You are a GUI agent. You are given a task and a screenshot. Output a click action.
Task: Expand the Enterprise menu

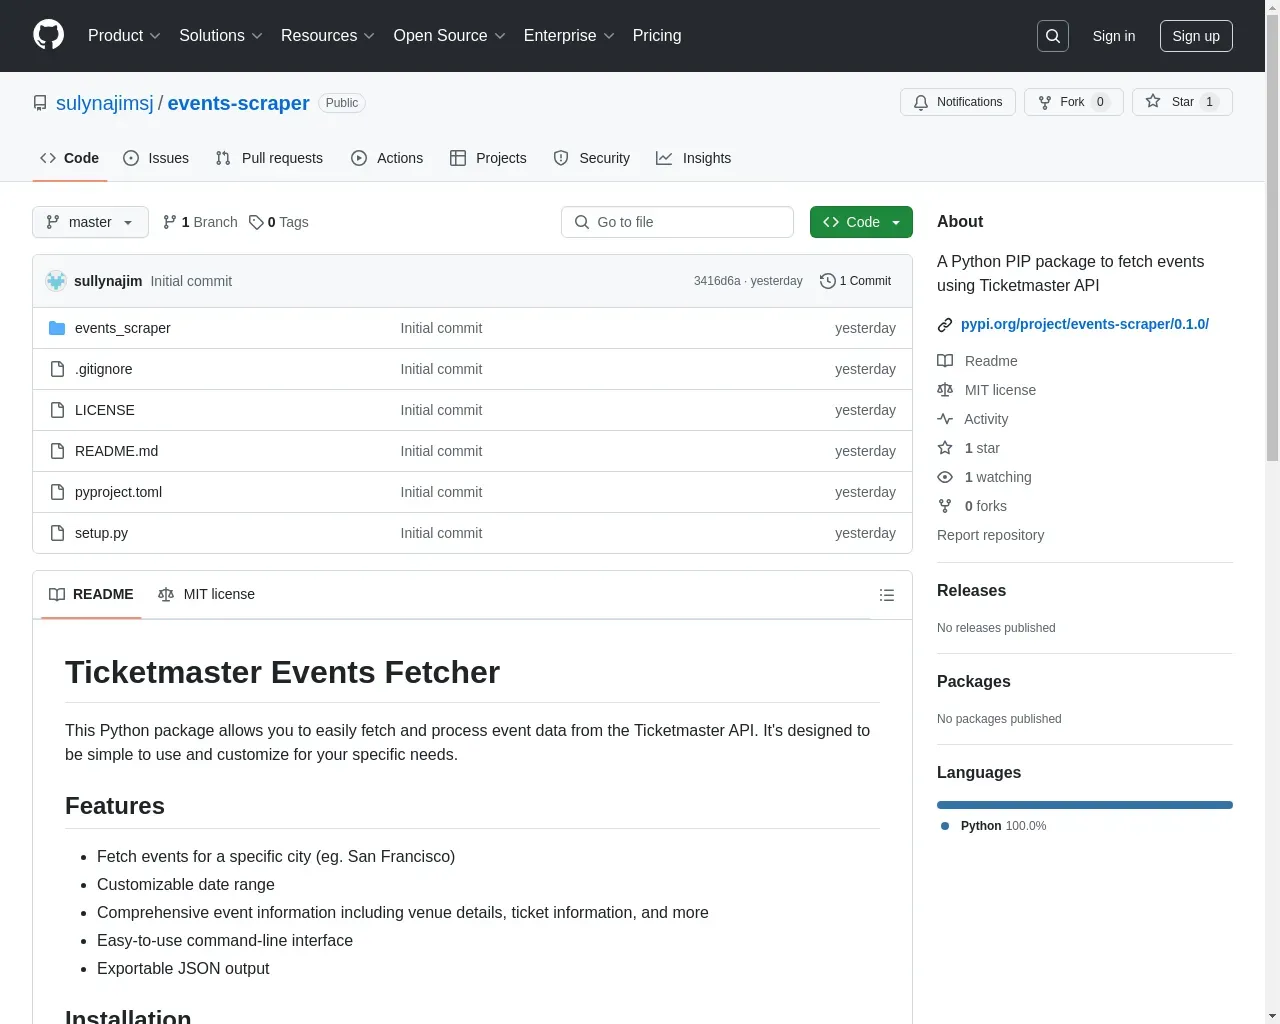point(569,36)
